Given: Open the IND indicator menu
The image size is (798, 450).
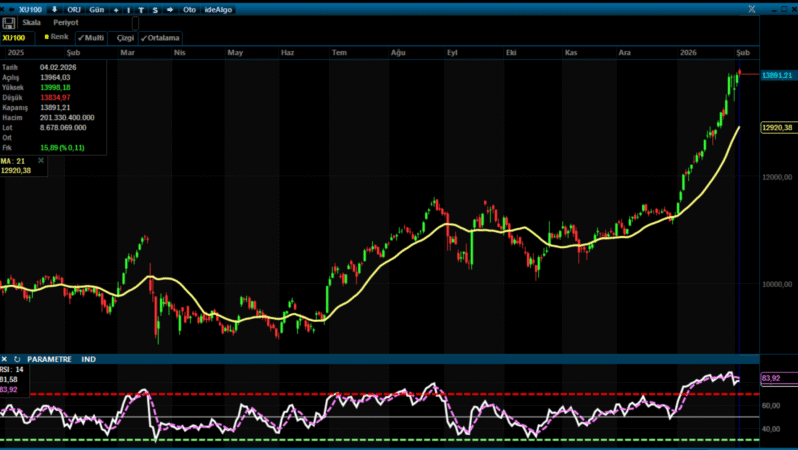Looking at the screenshot, I should point(88,358).
